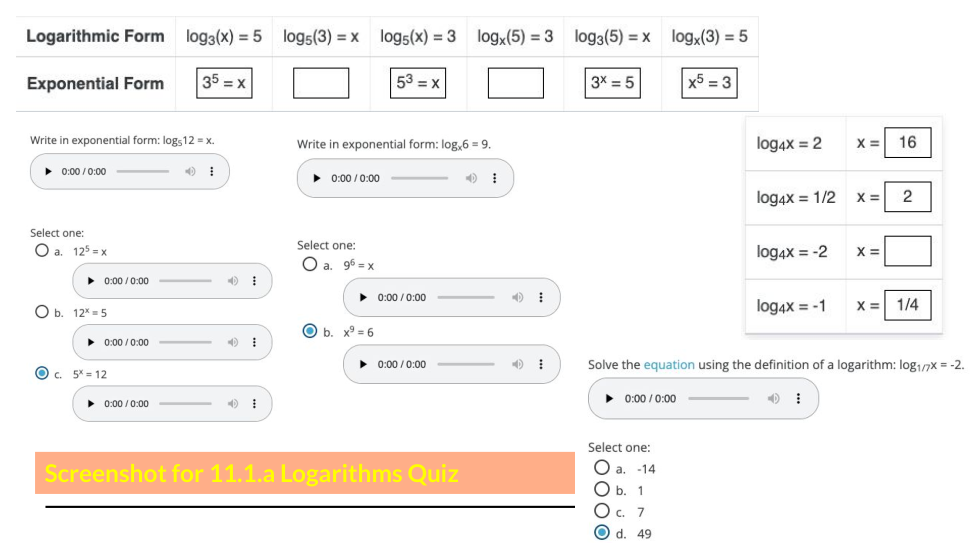Select answer a. 9⁶ = x
This screenshot has height=550, width=978.
(310, 265)
